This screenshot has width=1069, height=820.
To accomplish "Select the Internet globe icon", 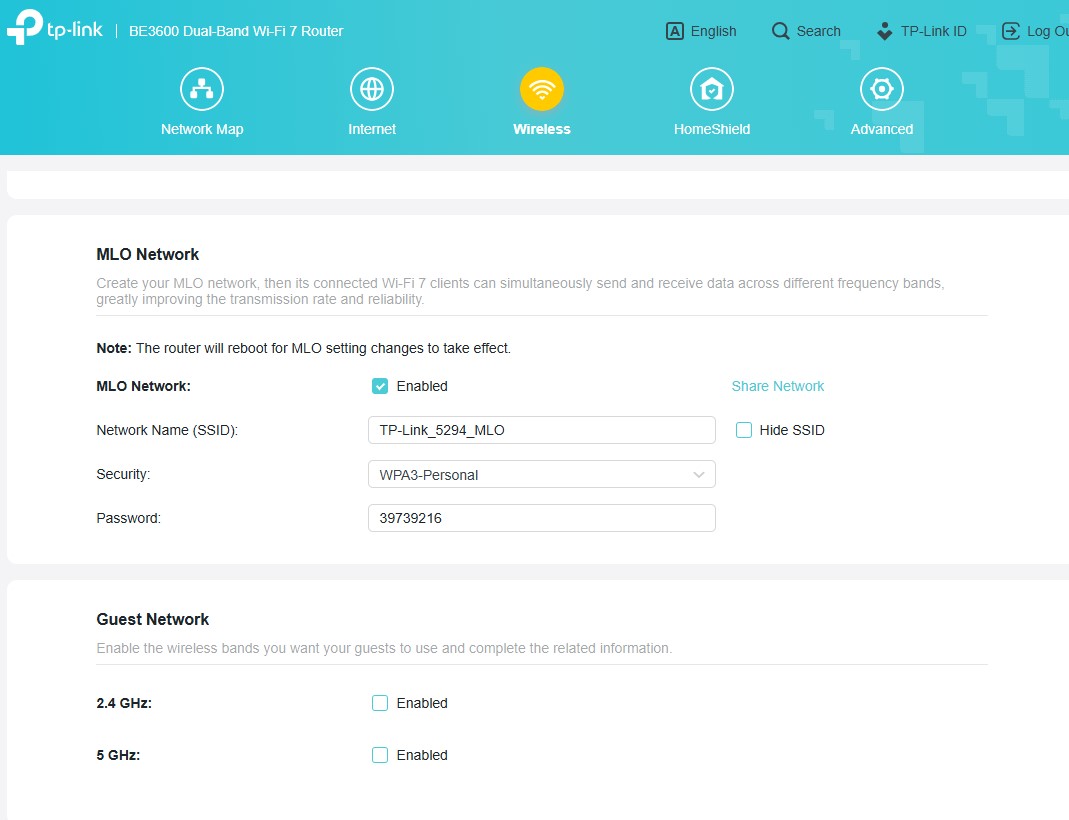I will pos(372,90).
